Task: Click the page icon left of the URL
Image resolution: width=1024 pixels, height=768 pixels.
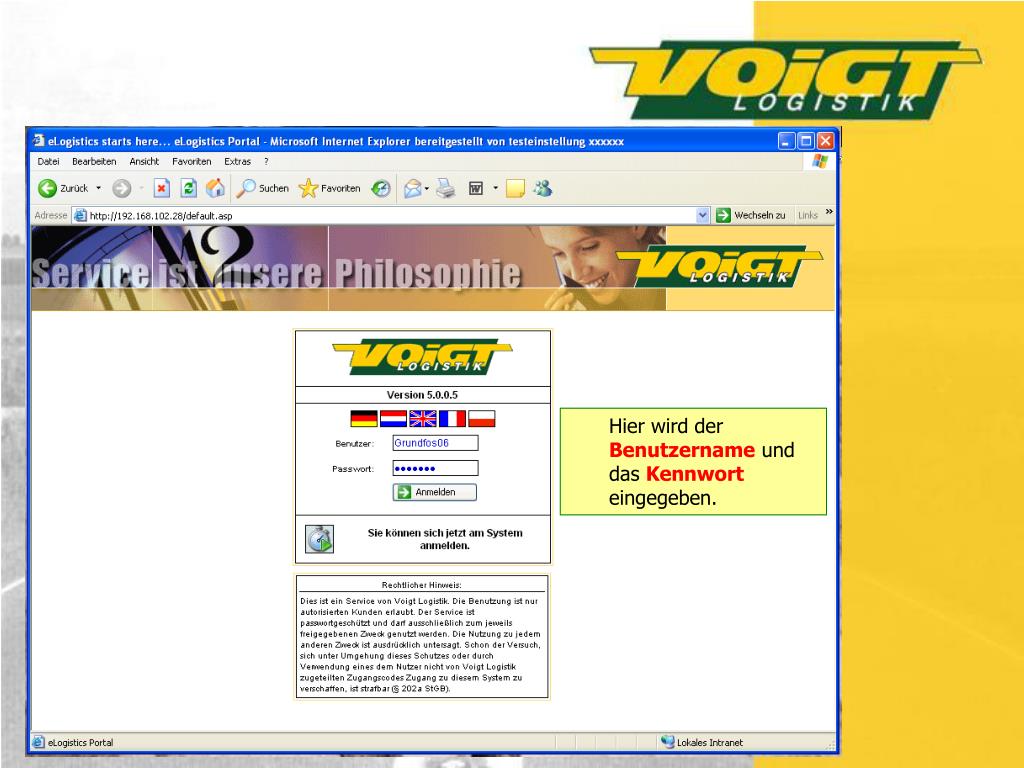Action: point(80,216)
